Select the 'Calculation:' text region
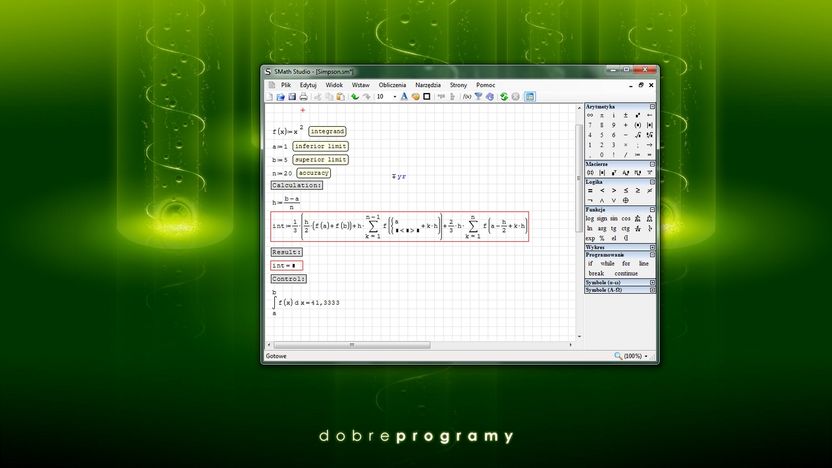Viewport: 832px width, 468px height. pos(297,185)
